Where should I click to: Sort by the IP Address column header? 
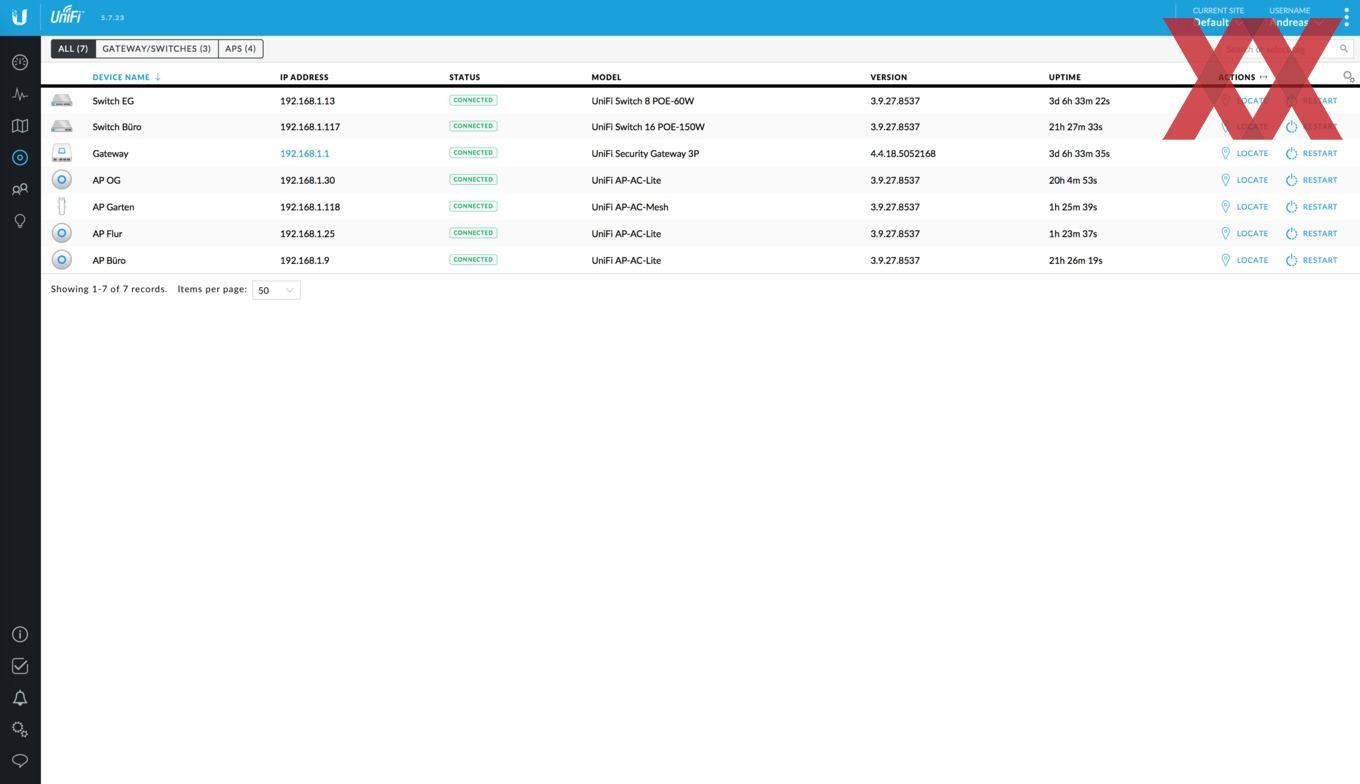(x=304, y=77)
